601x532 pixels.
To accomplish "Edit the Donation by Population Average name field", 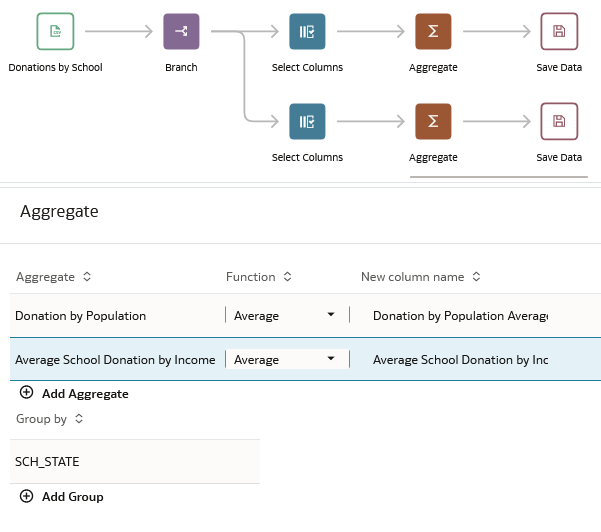I will click(x=460, y=316).
